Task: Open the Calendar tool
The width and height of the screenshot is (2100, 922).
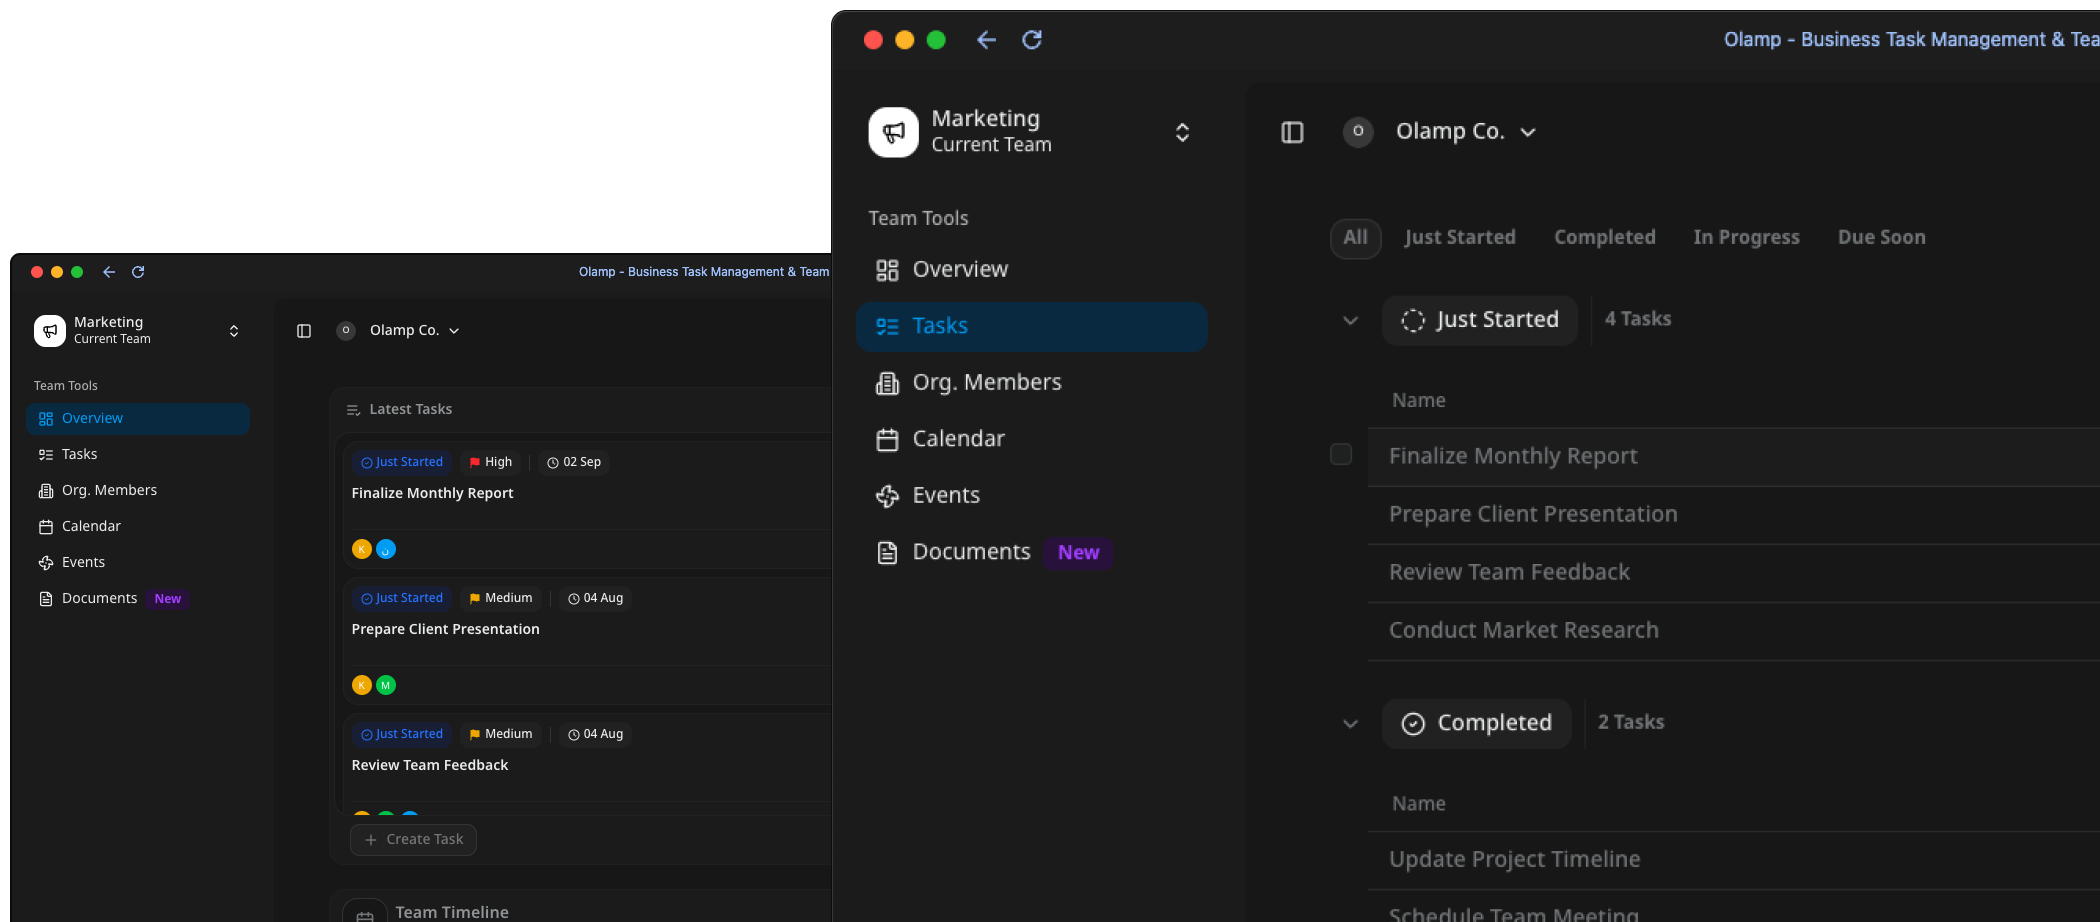Action: pyautogui.click(x=959, y=438)
